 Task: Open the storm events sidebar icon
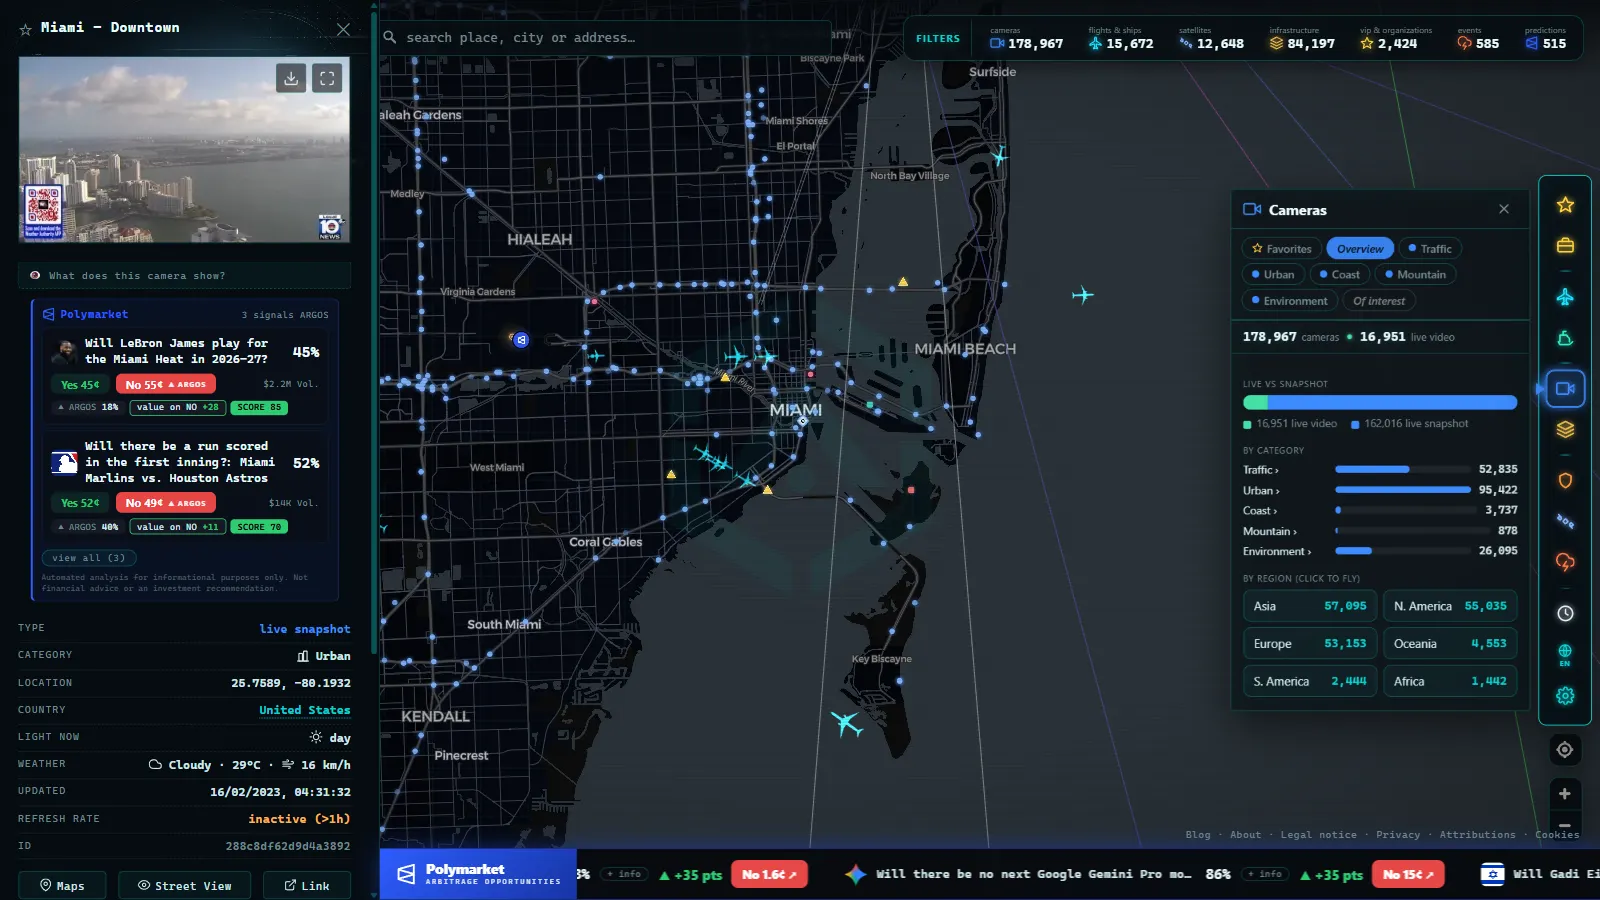coord(1565,562)
